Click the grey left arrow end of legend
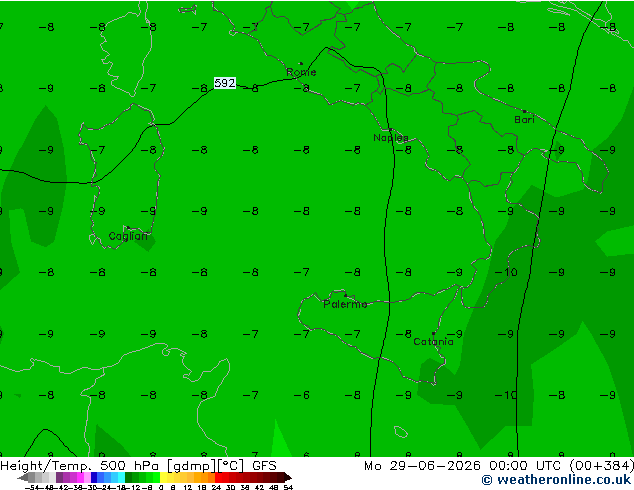 pos(23,477)
